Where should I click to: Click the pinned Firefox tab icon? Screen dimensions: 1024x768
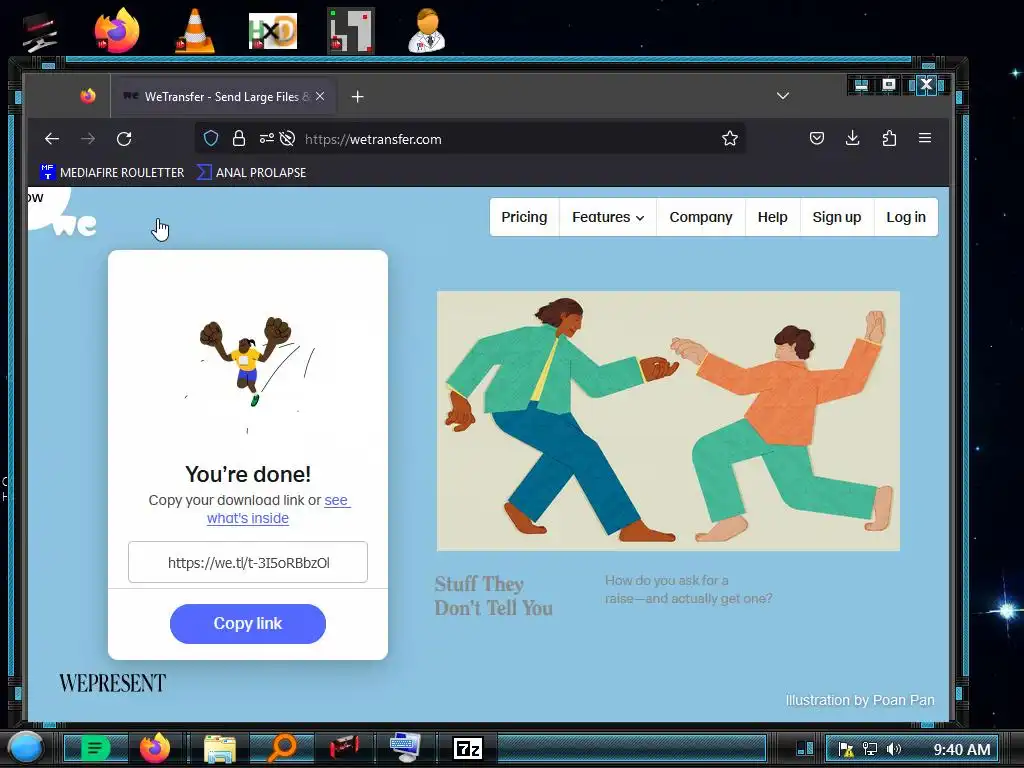tap(88, 96)
